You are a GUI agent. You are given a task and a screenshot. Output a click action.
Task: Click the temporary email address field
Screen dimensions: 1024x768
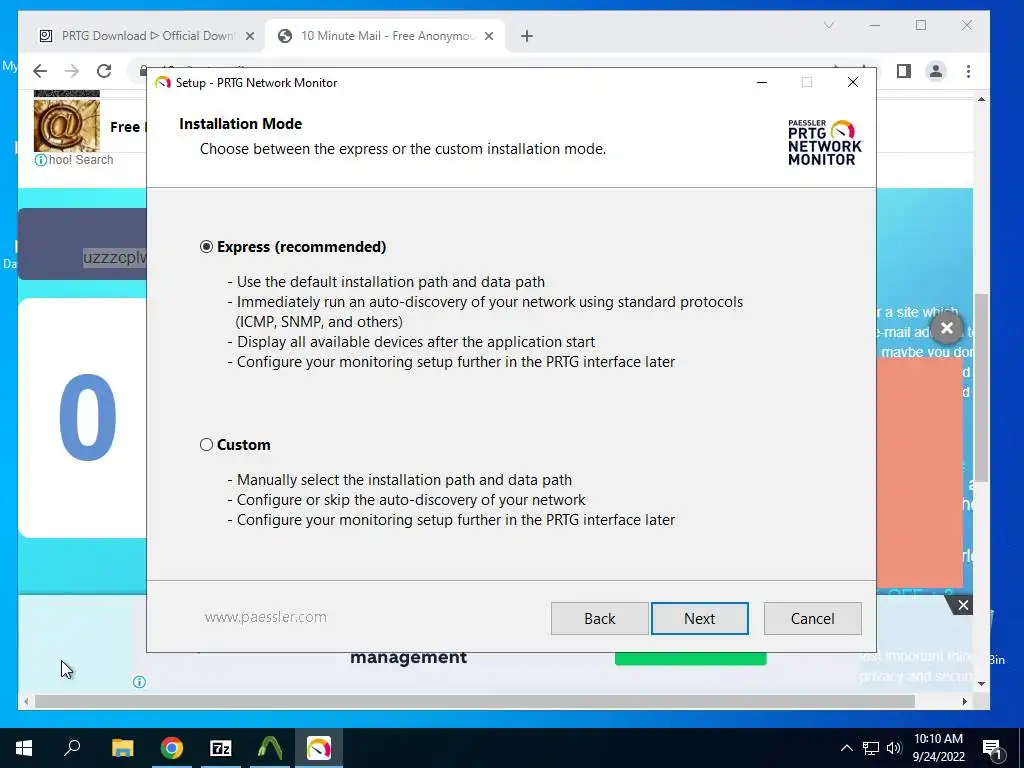[x=83, y=244]
